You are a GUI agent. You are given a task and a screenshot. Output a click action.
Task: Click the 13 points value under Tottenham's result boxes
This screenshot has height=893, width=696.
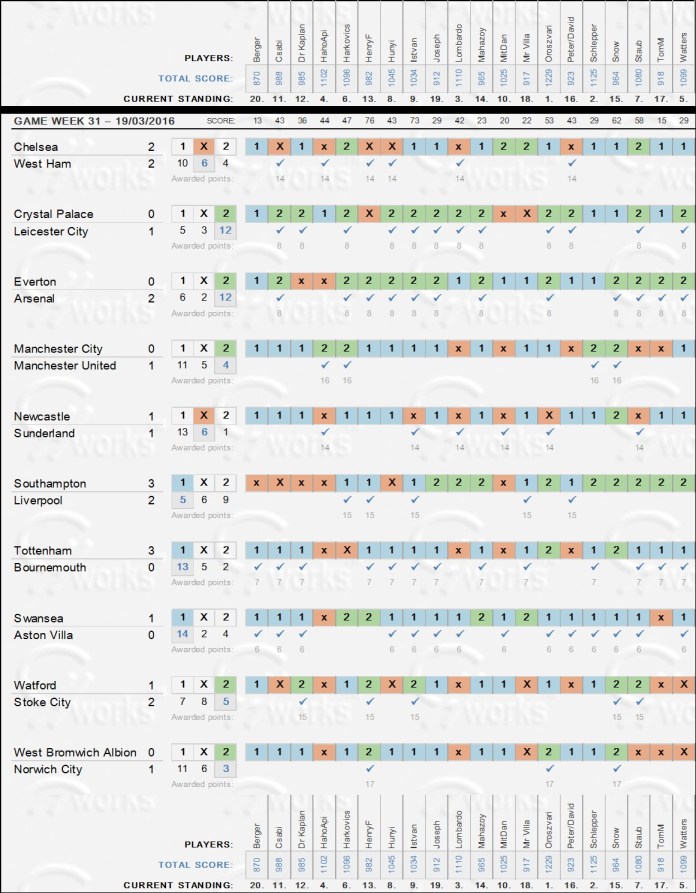[x=182, y=566]
